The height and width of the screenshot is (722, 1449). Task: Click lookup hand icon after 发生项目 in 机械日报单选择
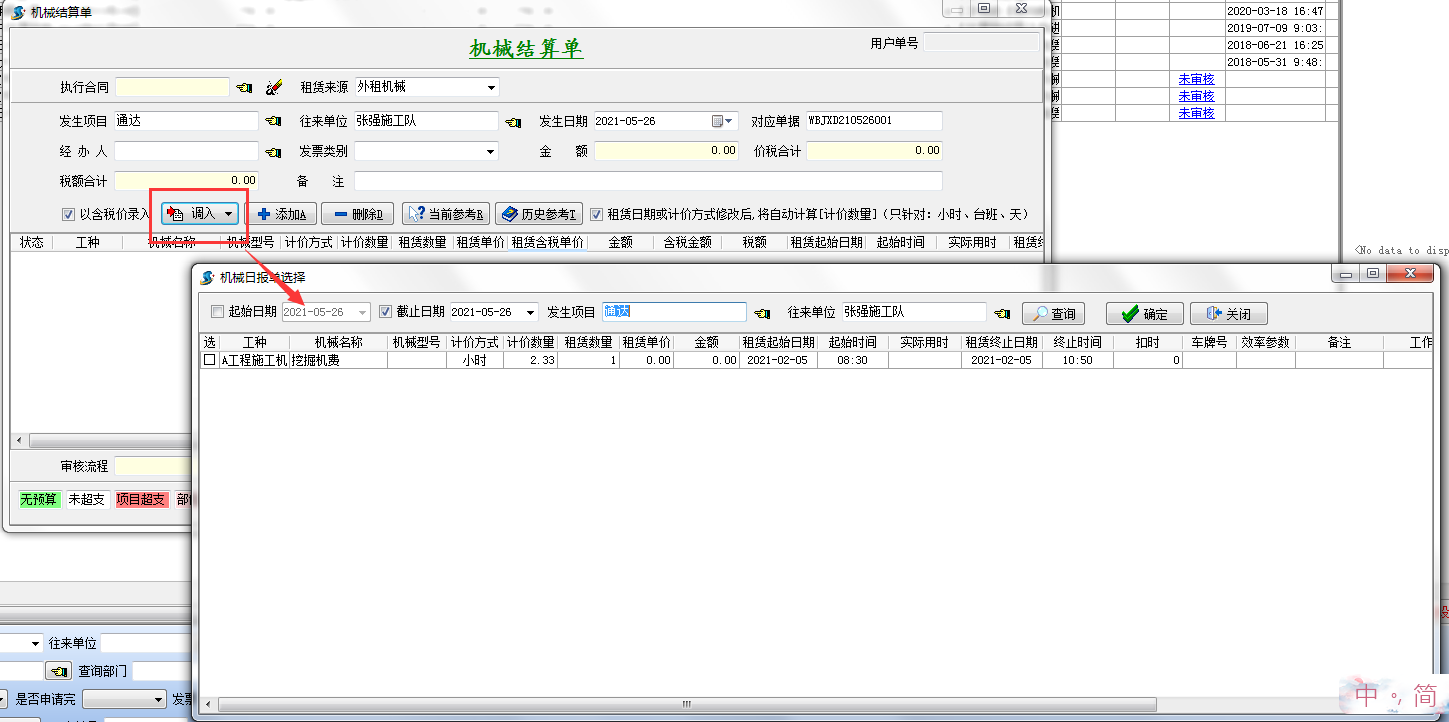761,313
